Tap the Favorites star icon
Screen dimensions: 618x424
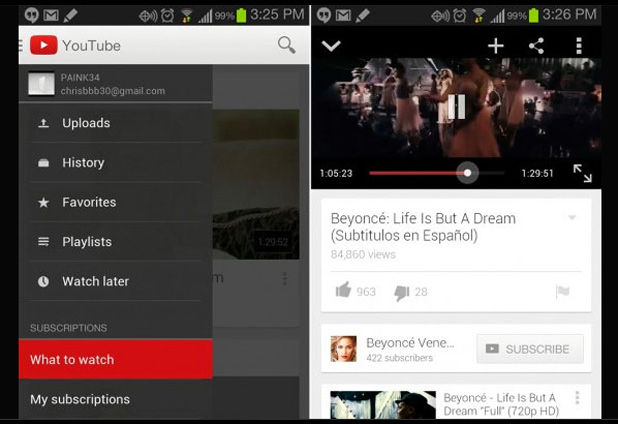(43, 202)
